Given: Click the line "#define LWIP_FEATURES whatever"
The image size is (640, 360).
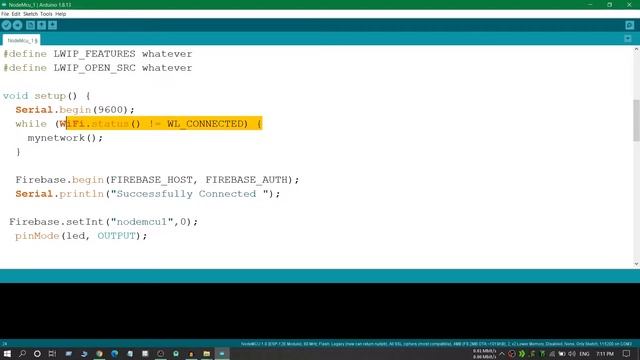Looking at the screenshot, I should coord(98,54).
